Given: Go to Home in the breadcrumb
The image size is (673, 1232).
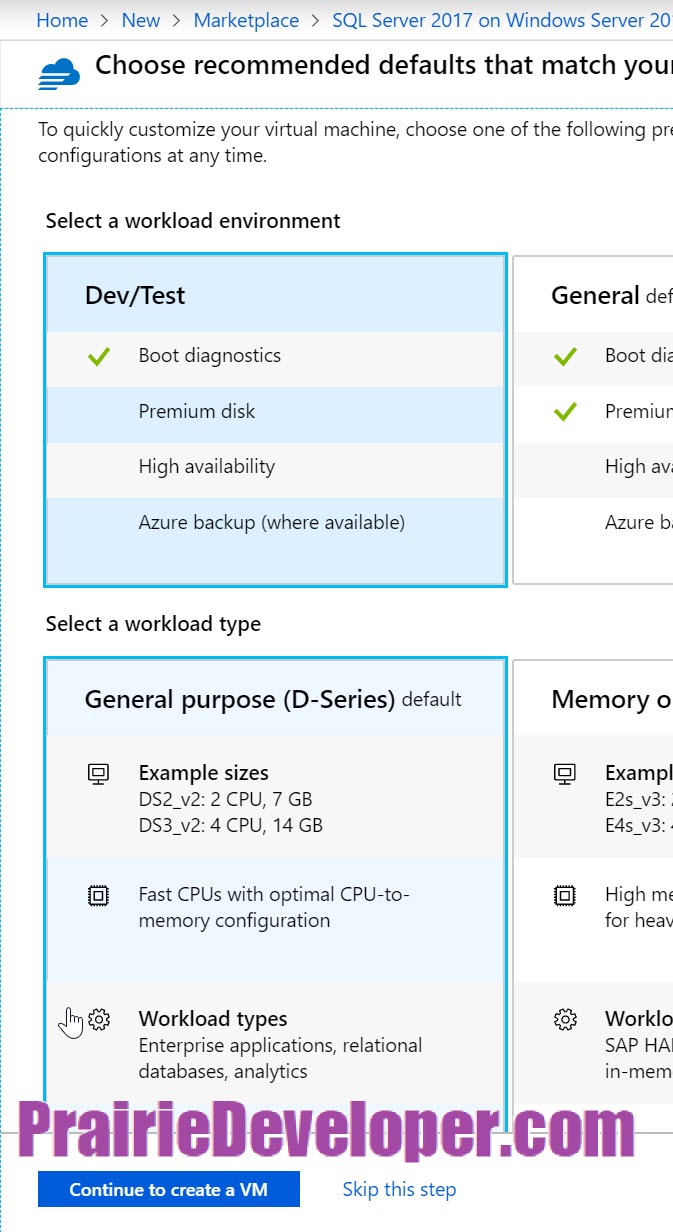Looking at the screenshot, I should 62,20.
